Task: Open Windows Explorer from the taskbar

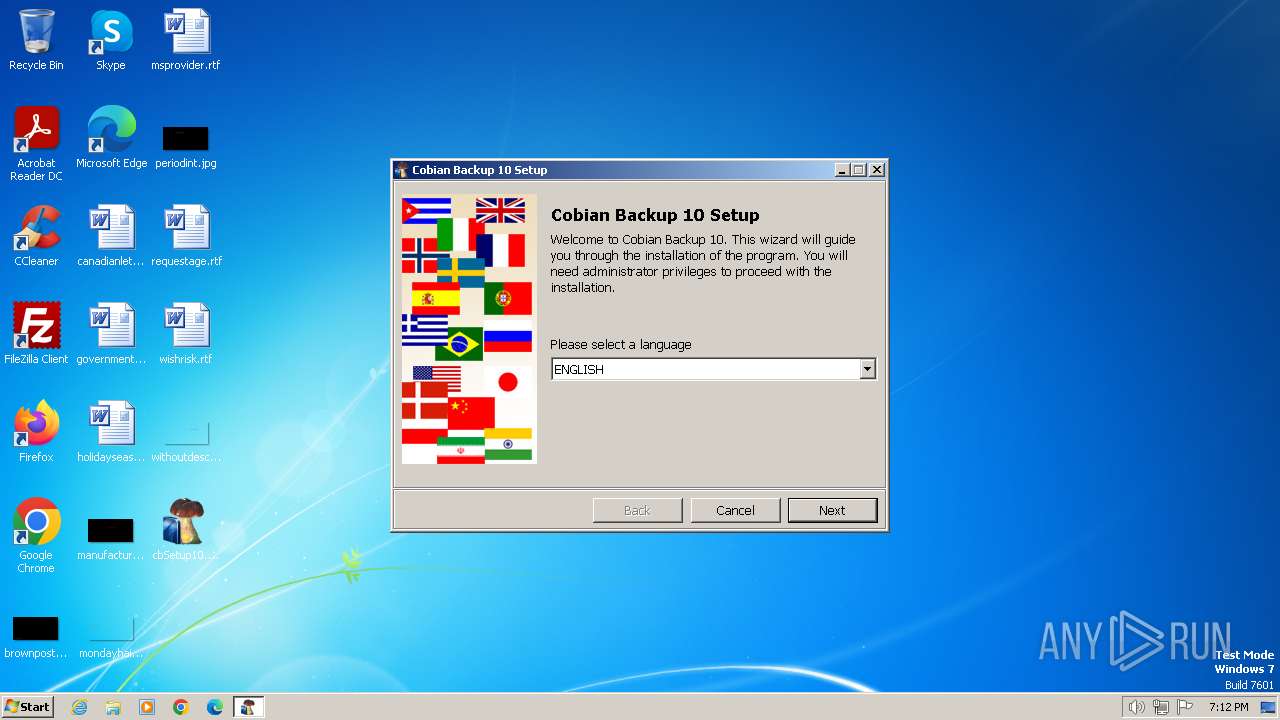Action: (113, 707)
